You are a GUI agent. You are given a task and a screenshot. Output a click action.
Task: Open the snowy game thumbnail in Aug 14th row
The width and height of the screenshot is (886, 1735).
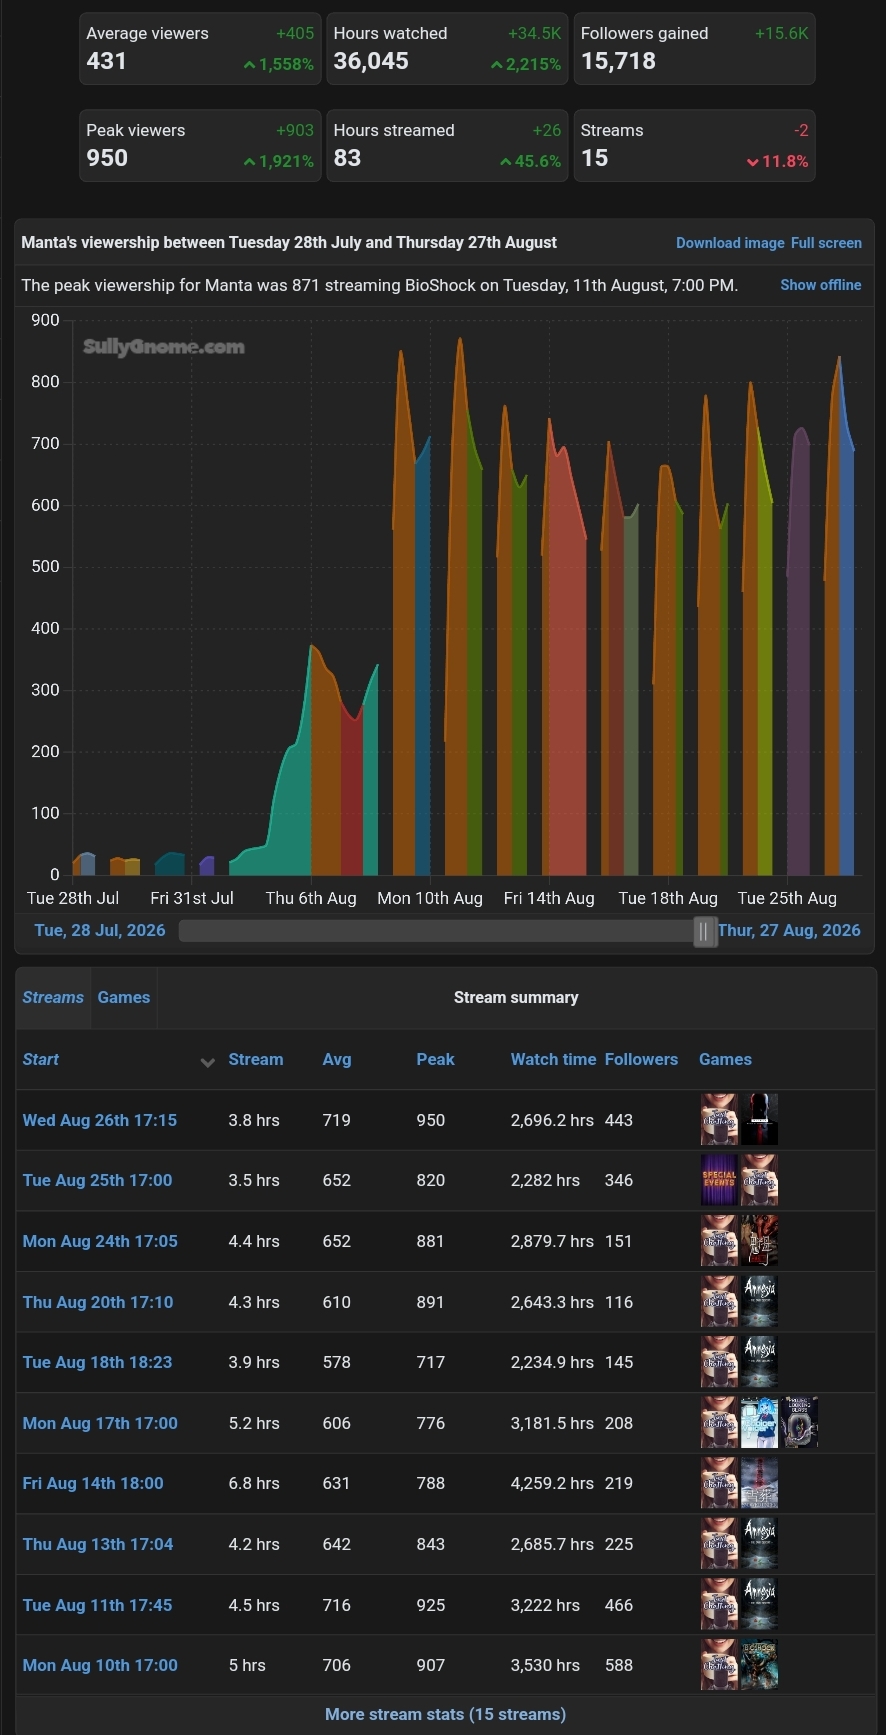(759, 1483)
